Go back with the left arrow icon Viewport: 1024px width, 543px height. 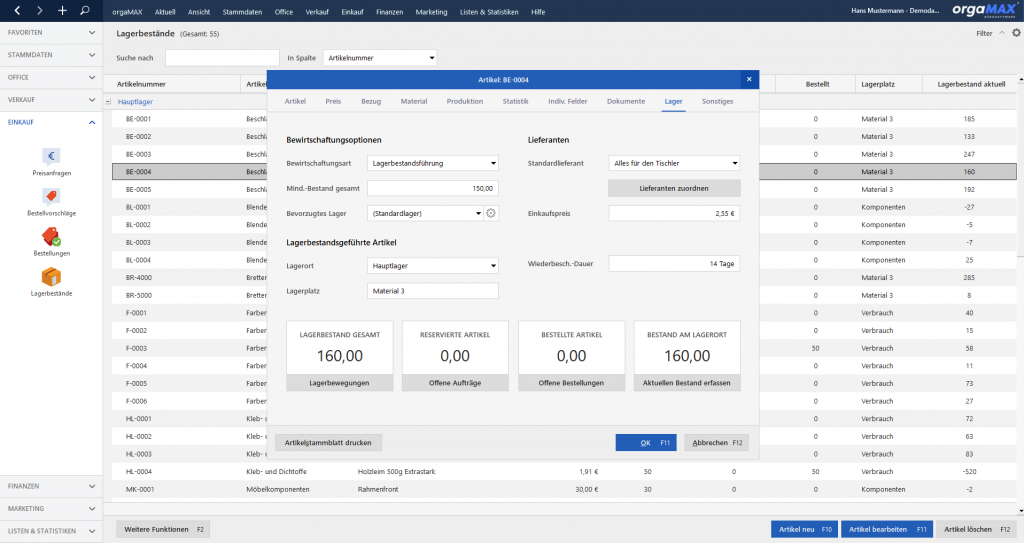coord(17,10)
